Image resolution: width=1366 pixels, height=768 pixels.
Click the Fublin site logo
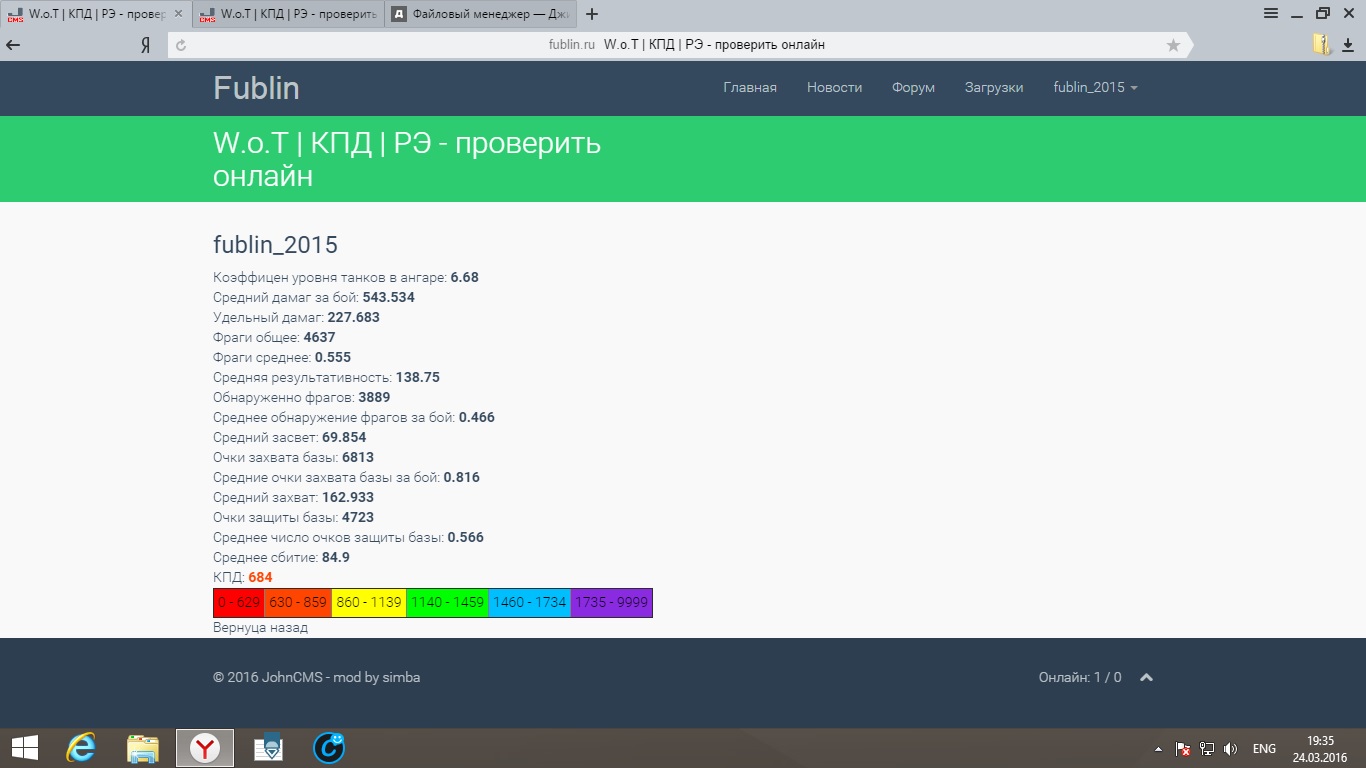[x=256, y=88]
